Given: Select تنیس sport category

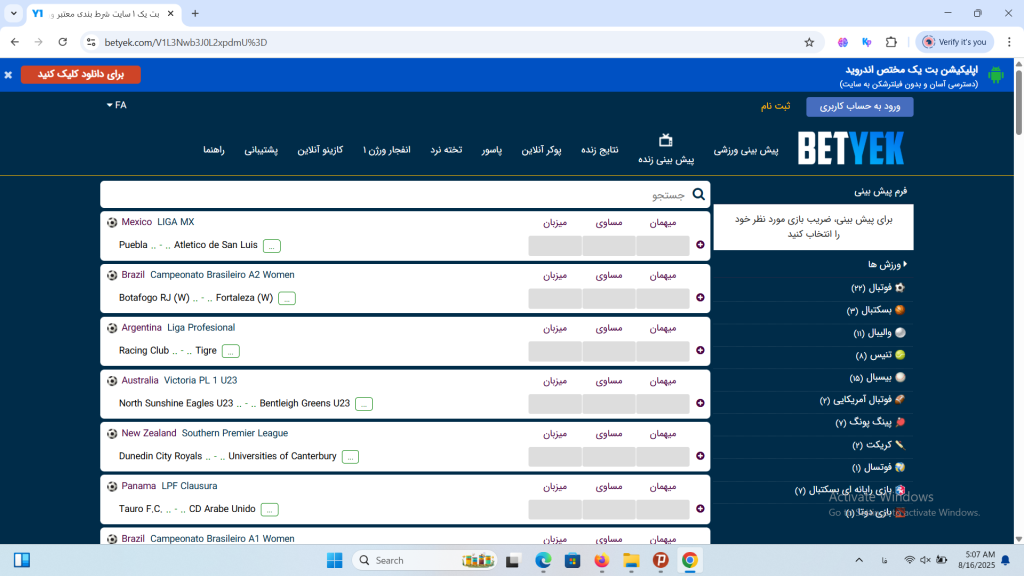Looking at the screenshot, I should (x=880, y=355).
